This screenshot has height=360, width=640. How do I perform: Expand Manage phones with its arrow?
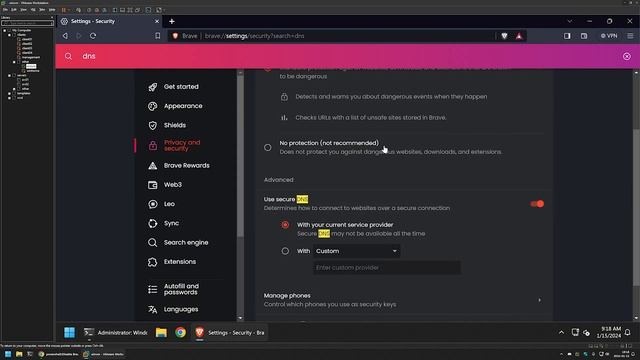pos(540,300)
